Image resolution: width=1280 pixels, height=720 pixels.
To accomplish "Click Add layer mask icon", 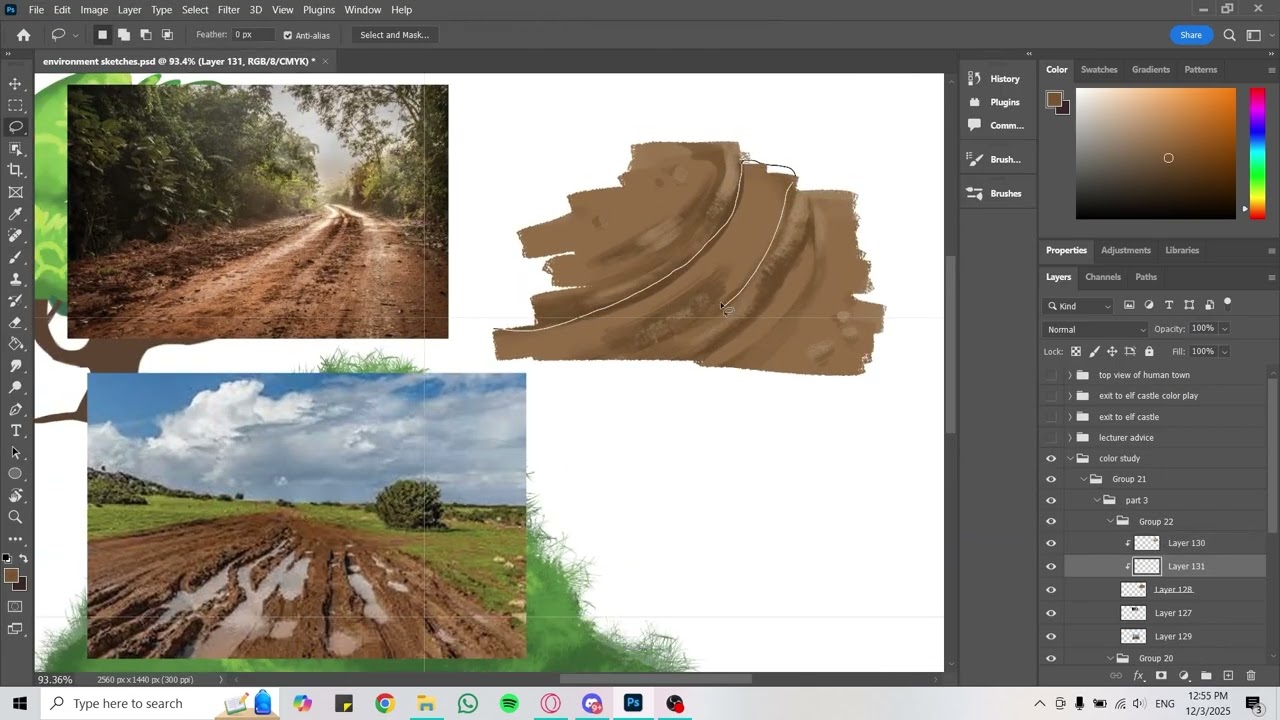I will point(1161,676).
